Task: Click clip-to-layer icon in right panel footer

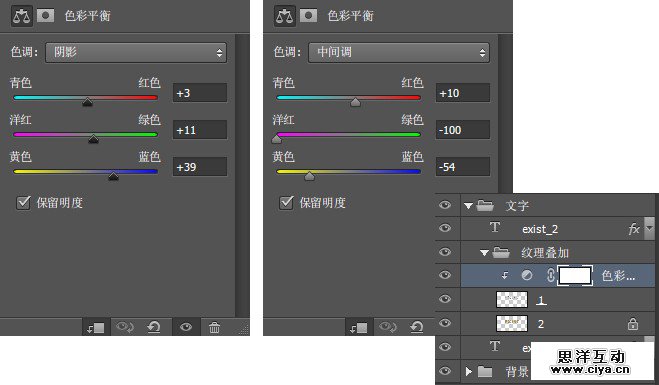Action: click(x=359, y=327)
